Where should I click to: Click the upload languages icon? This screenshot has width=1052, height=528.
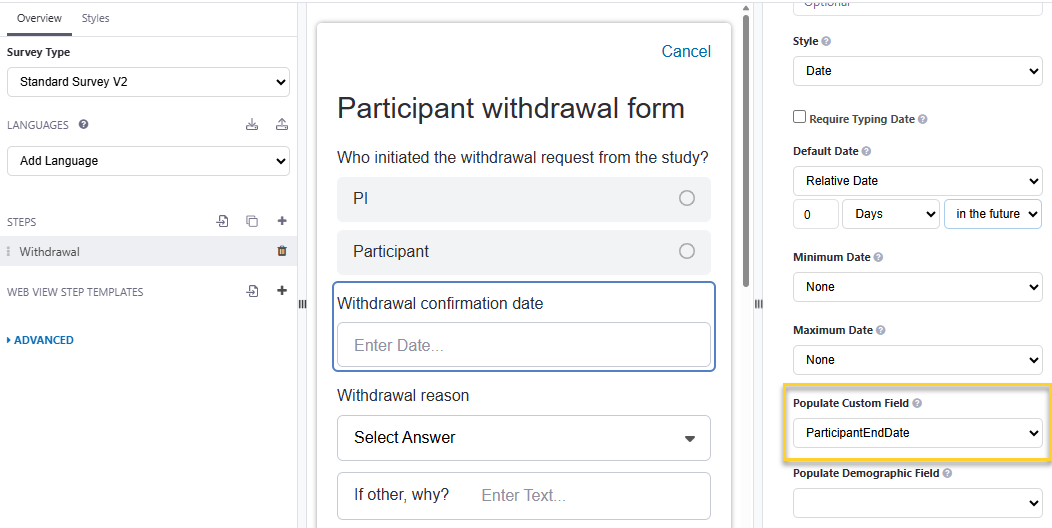click(282, 124)
